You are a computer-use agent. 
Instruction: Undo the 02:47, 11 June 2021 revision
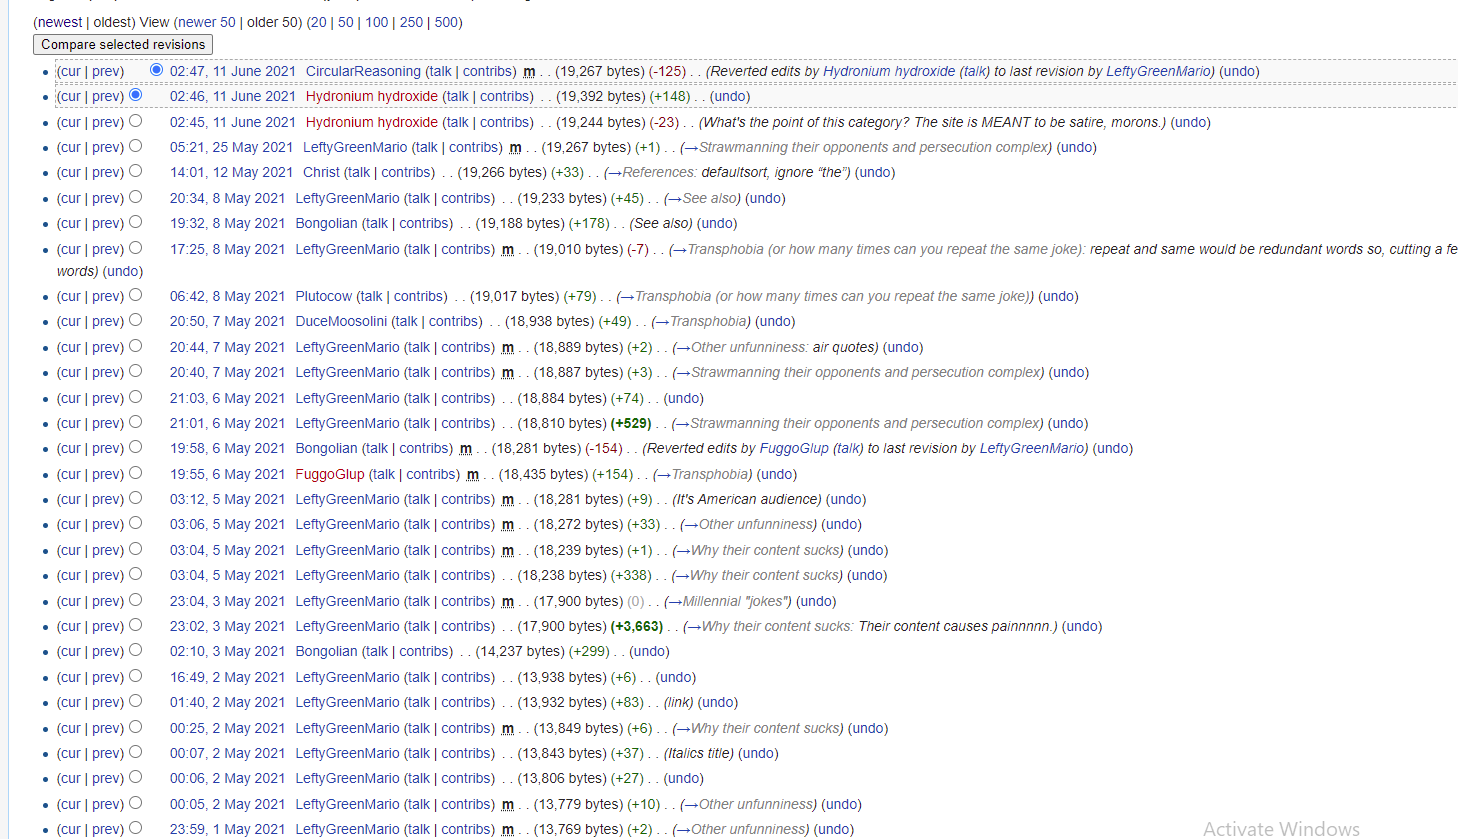pyautogui.click(x=1240, y=71)
